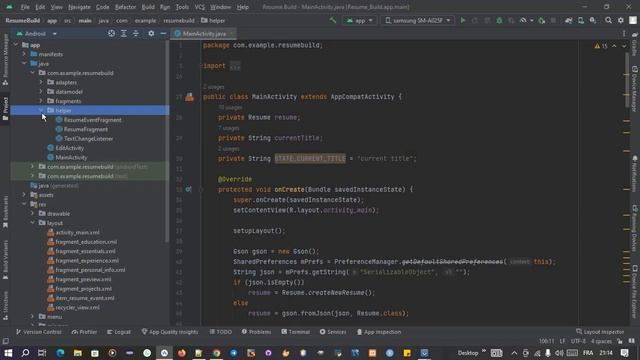This screenshot has height=360, width=640.
Task: Expand the assets folder
Action: point(24,195)
